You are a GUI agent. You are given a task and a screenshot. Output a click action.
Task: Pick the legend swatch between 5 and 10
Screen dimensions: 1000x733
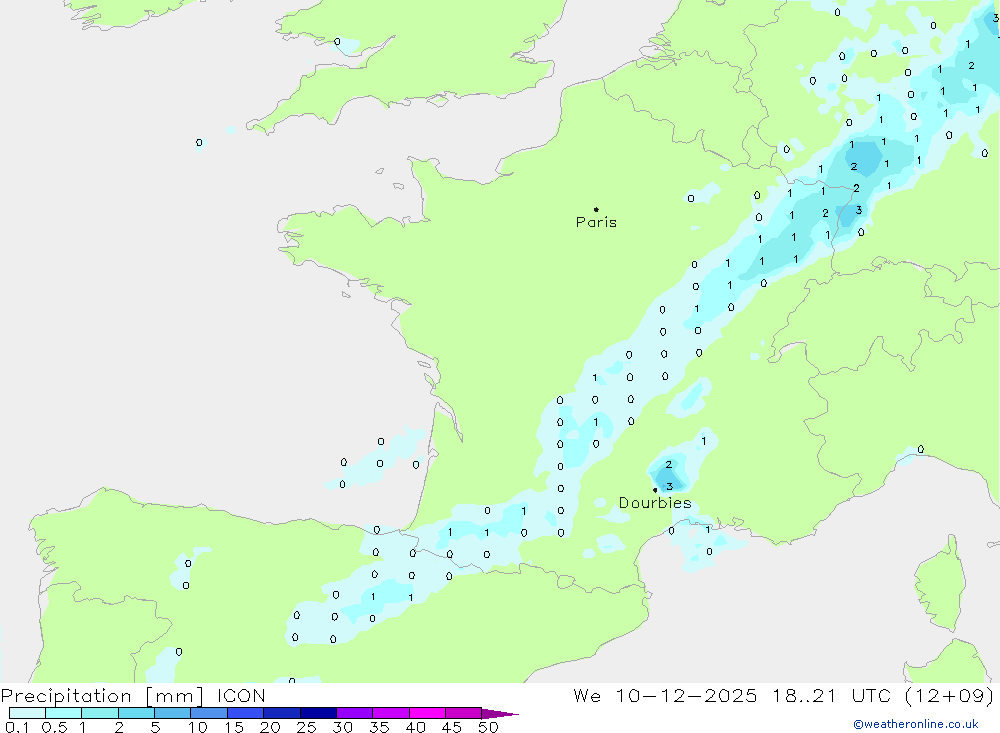172,713
